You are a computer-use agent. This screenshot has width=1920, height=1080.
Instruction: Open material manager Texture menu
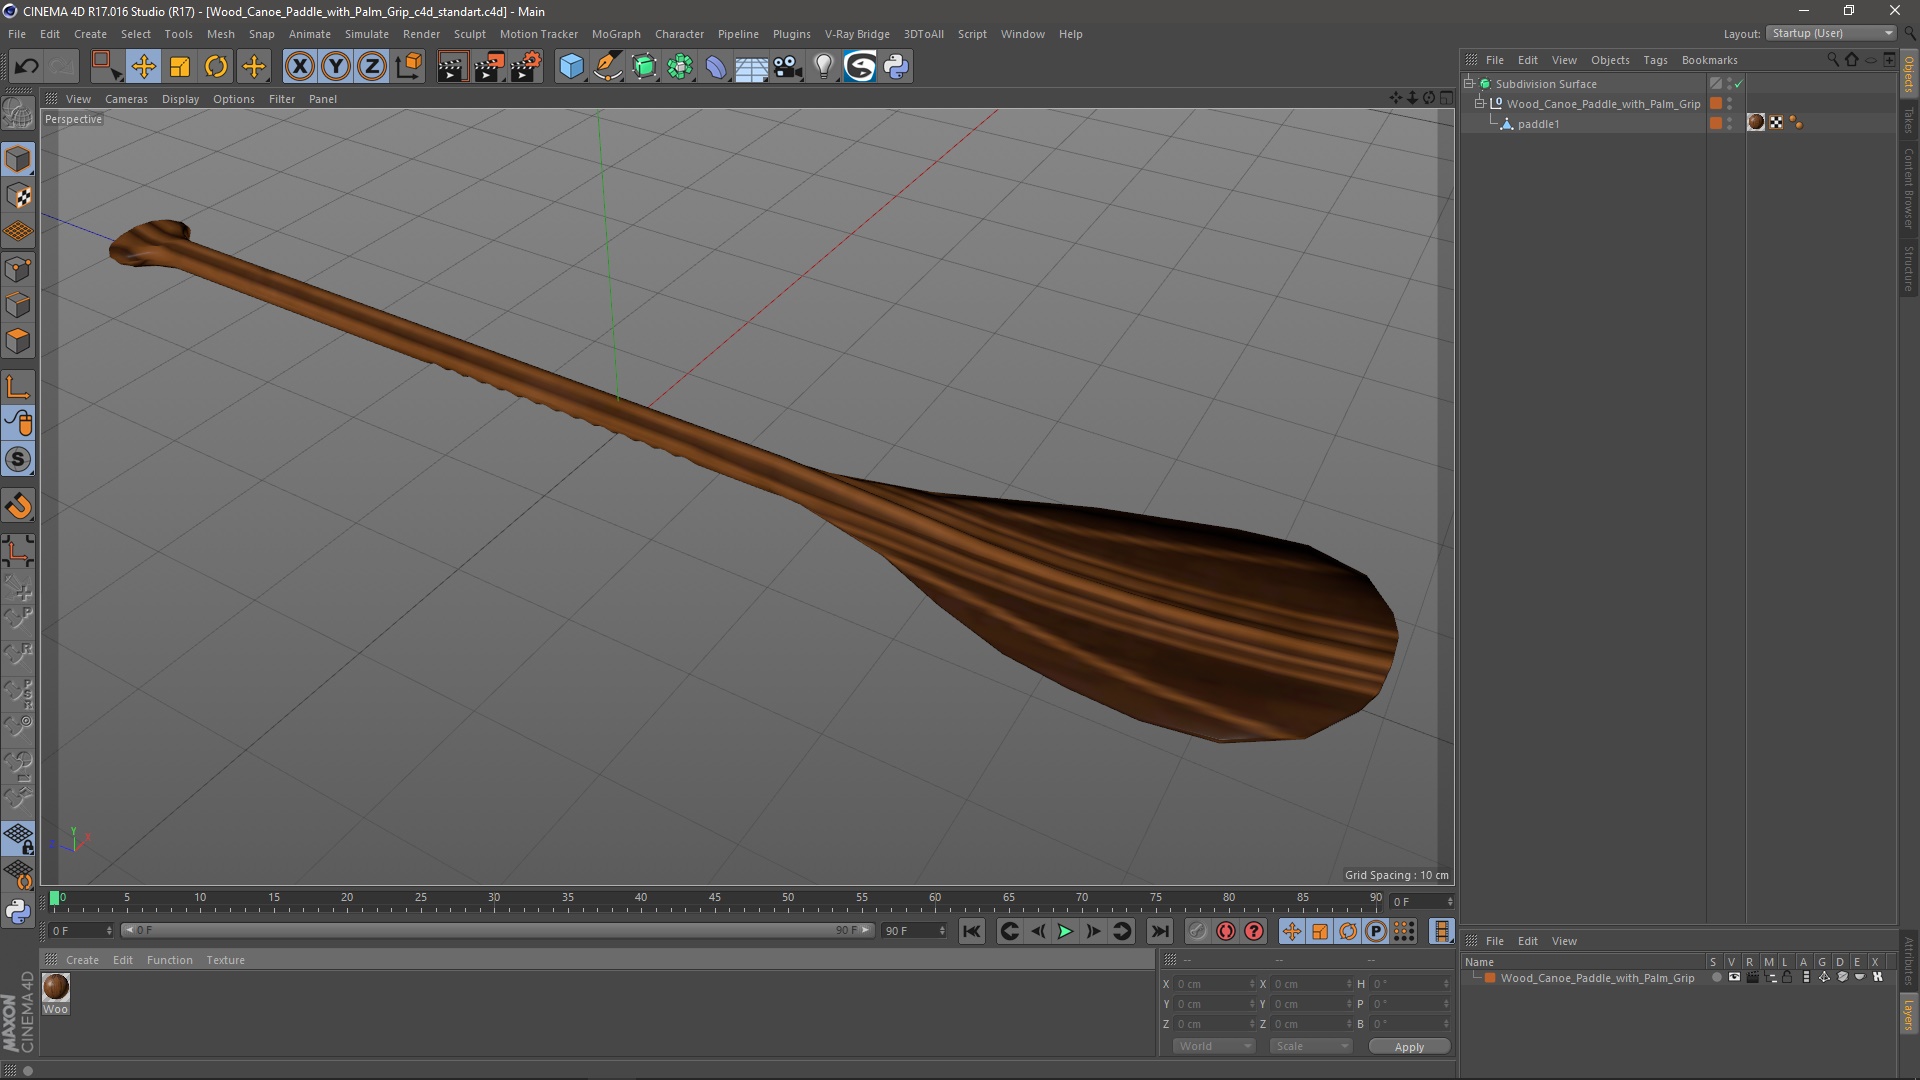225,960
